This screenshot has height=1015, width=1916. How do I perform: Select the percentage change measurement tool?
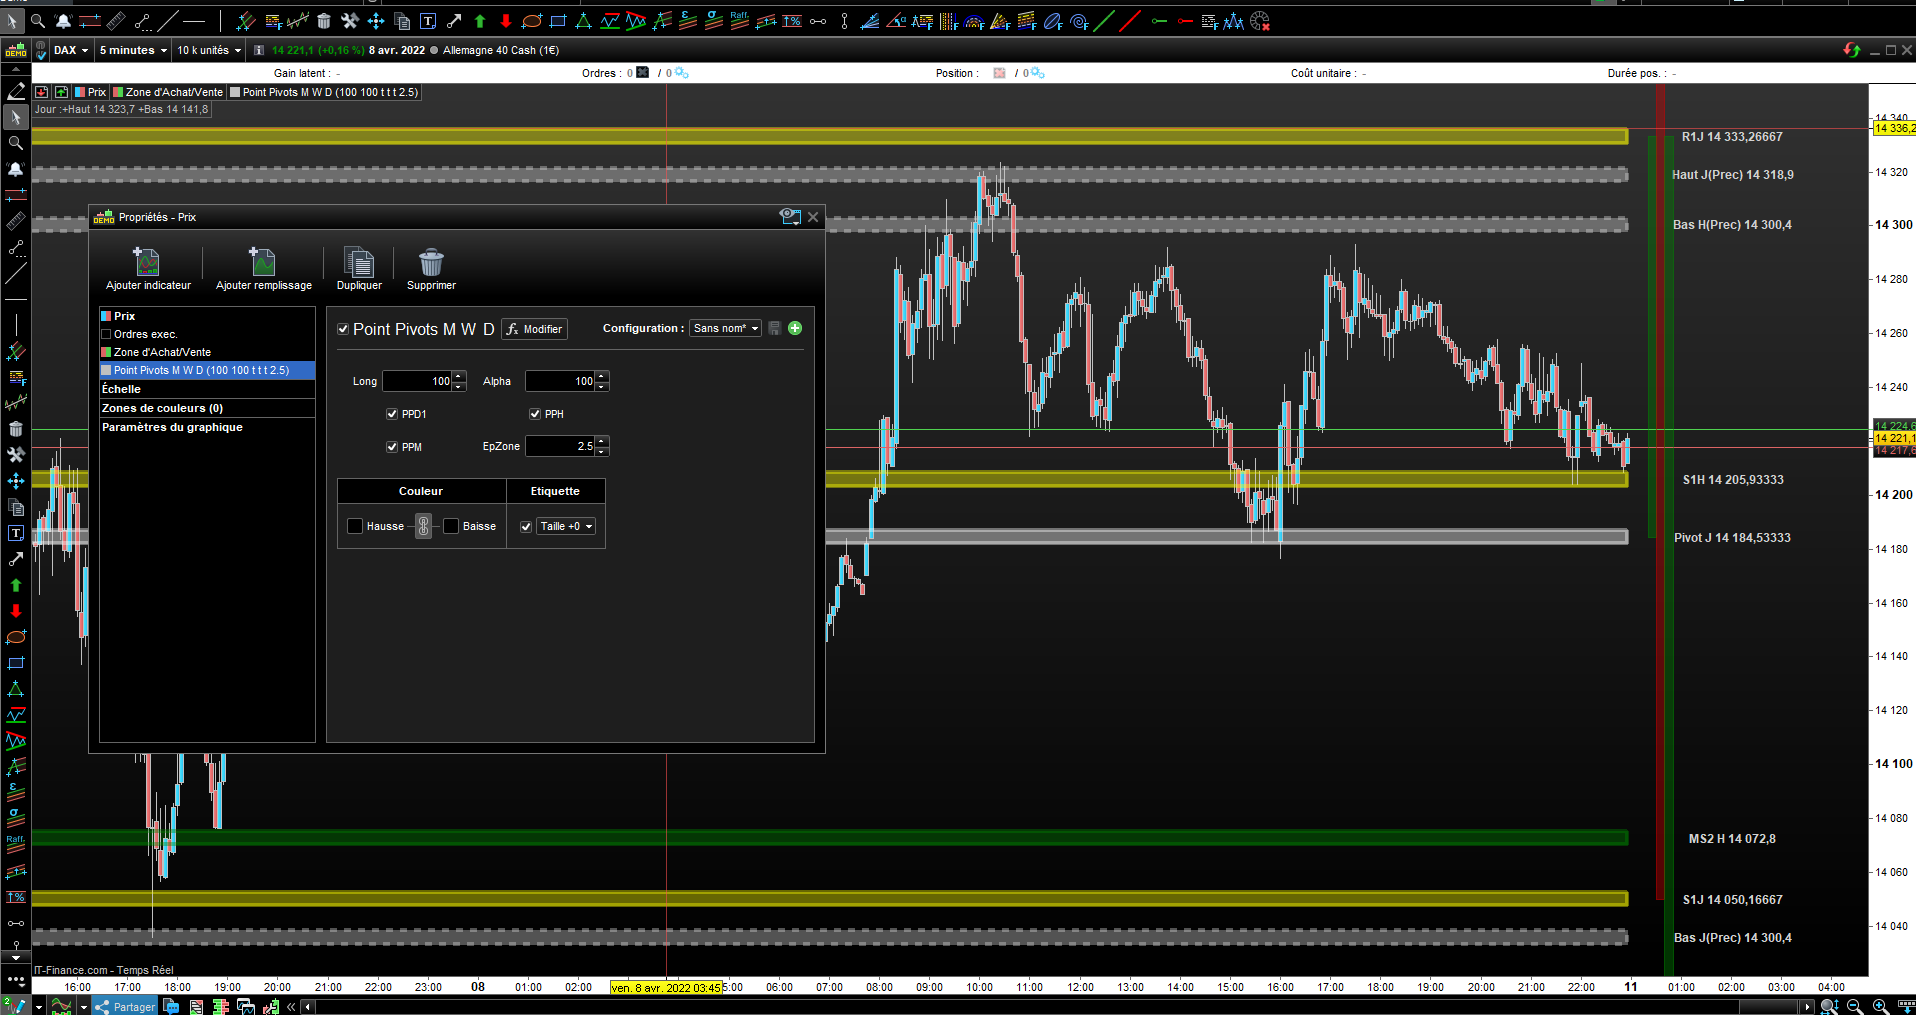pos(792,21)
